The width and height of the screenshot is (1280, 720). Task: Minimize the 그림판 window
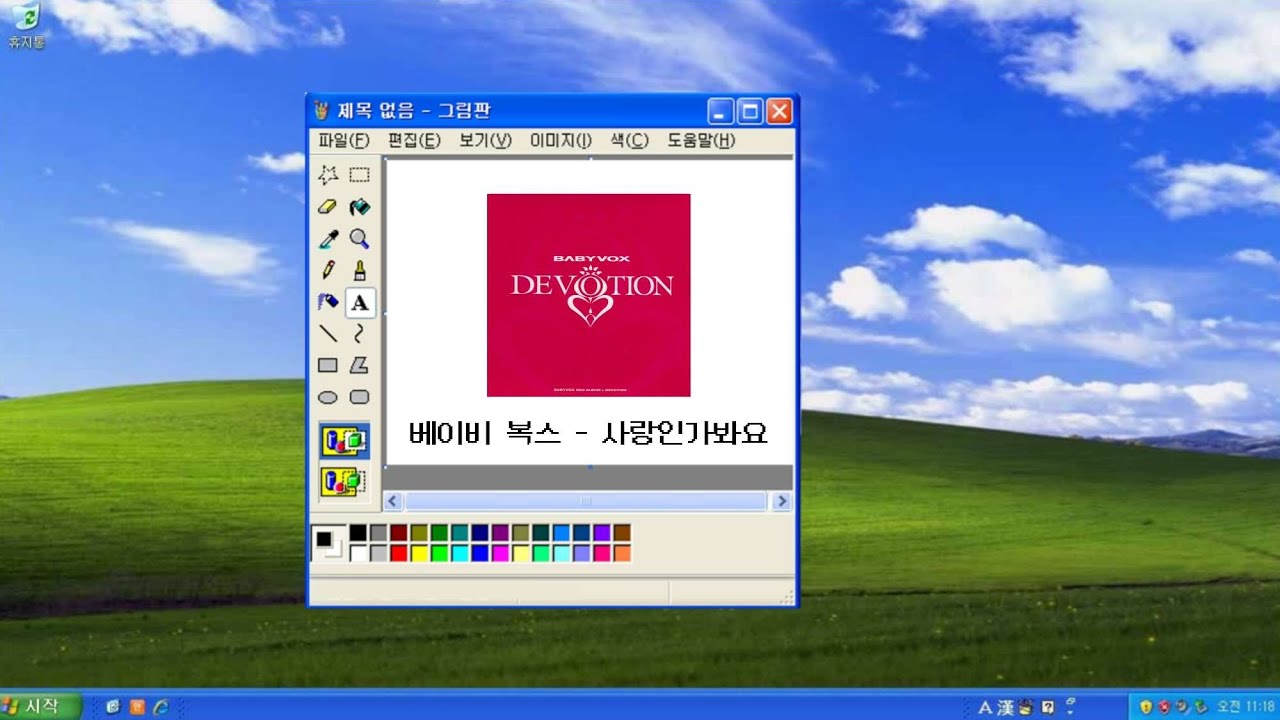click(x=721, y=110)
